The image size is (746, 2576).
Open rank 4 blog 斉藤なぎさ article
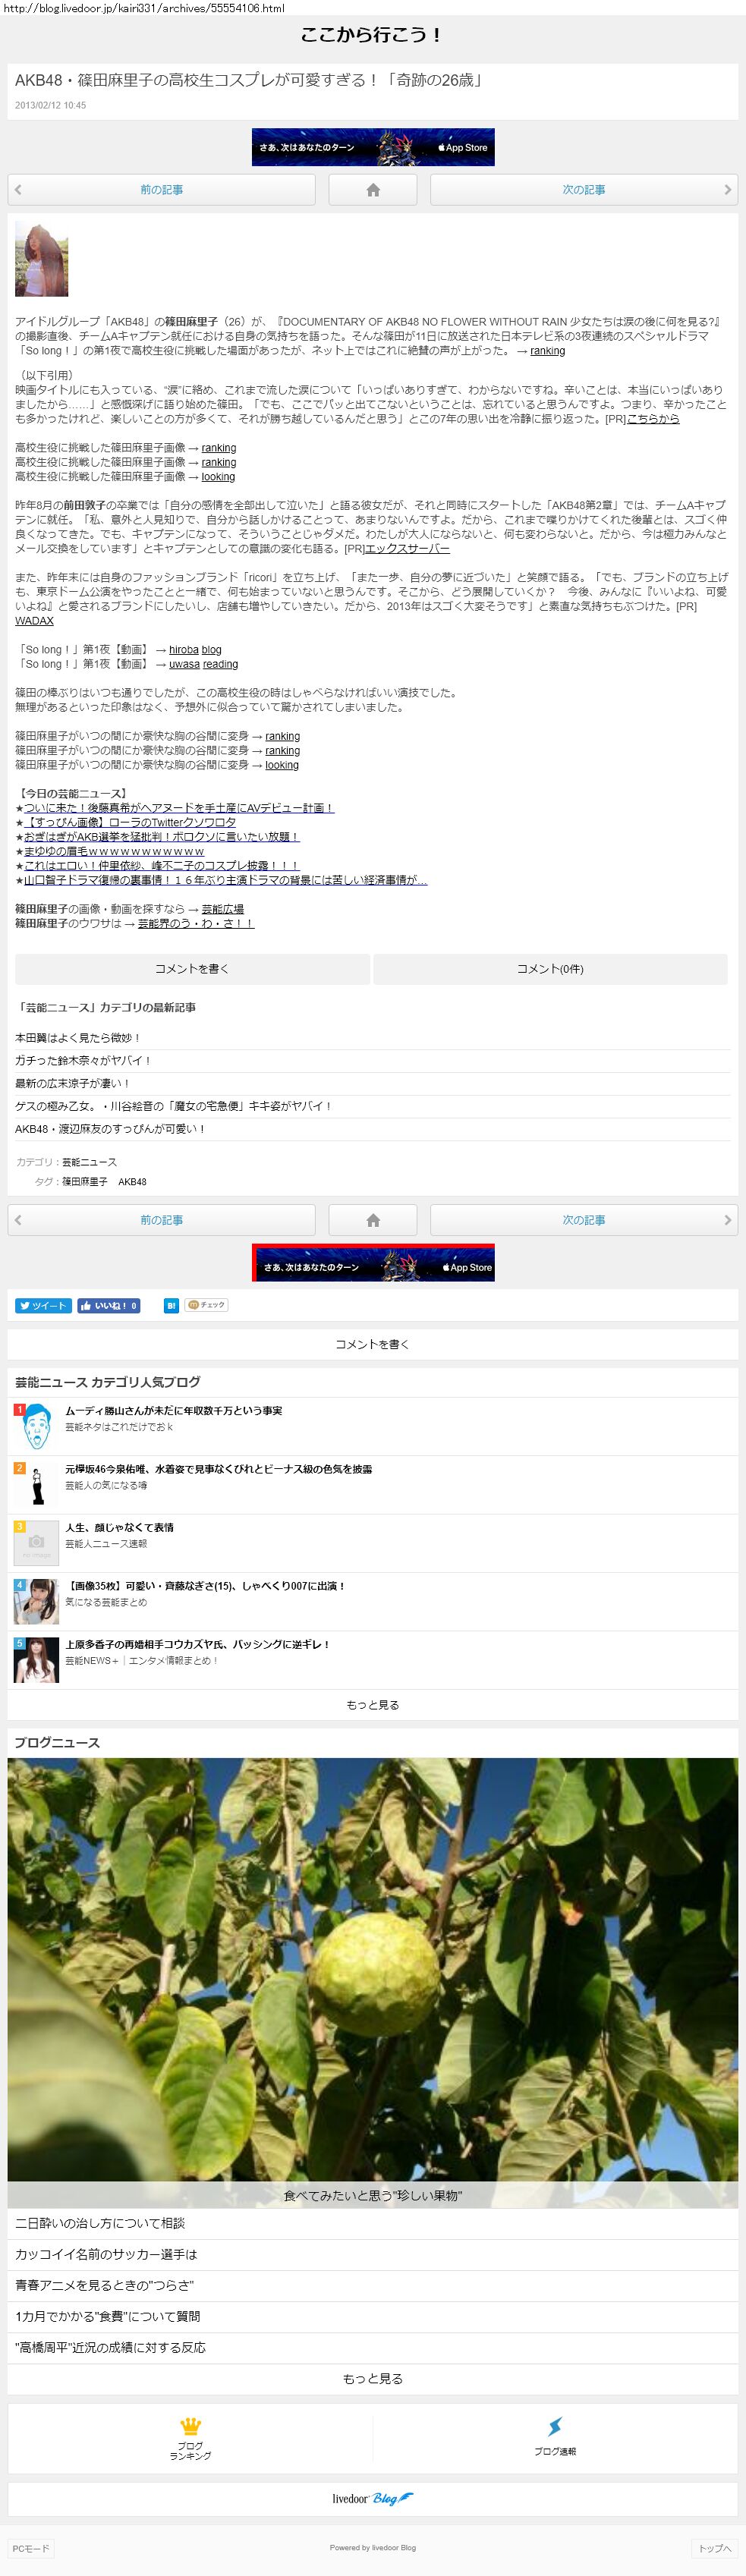coord(205,1586)
